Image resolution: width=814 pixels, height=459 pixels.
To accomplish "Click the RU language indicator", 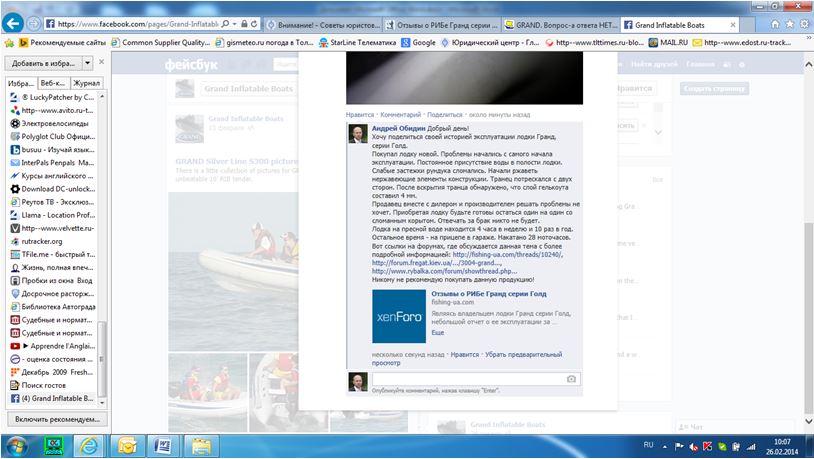I will point(648,445).
